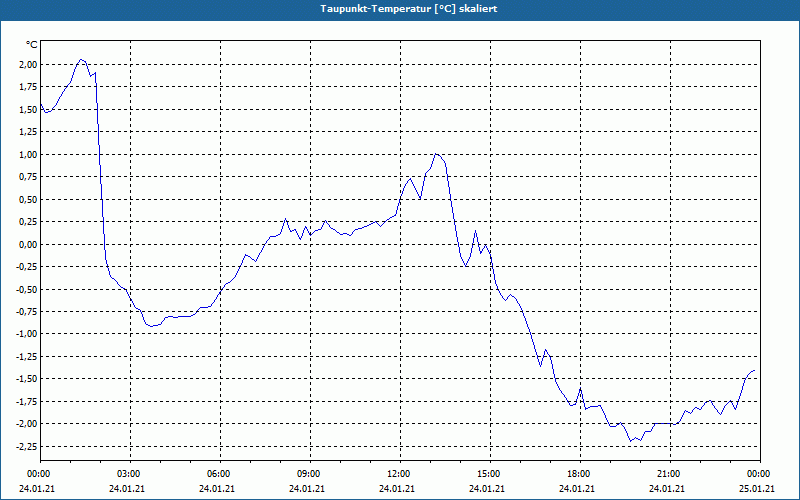Click the minus -1,75 y-axis label
The height and width of the screenshot is (500, 800).
pos(27,401)
